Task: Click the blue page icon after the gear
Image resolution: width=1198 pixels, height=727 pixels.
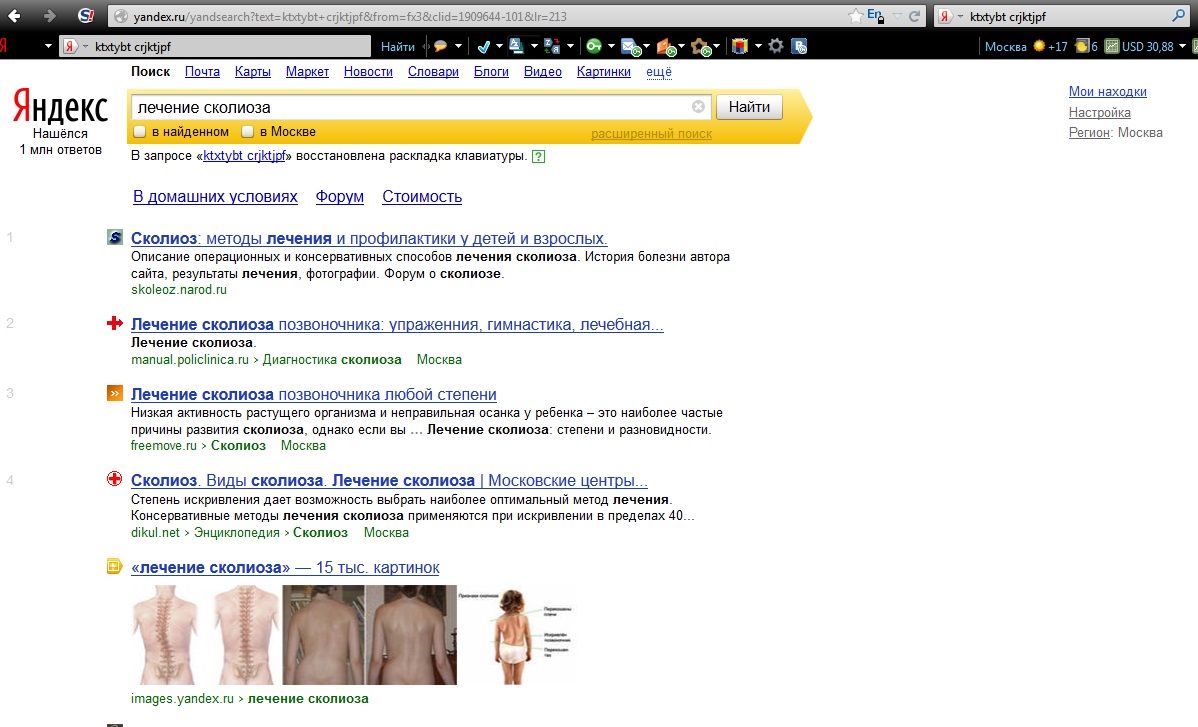Action: 799,47
